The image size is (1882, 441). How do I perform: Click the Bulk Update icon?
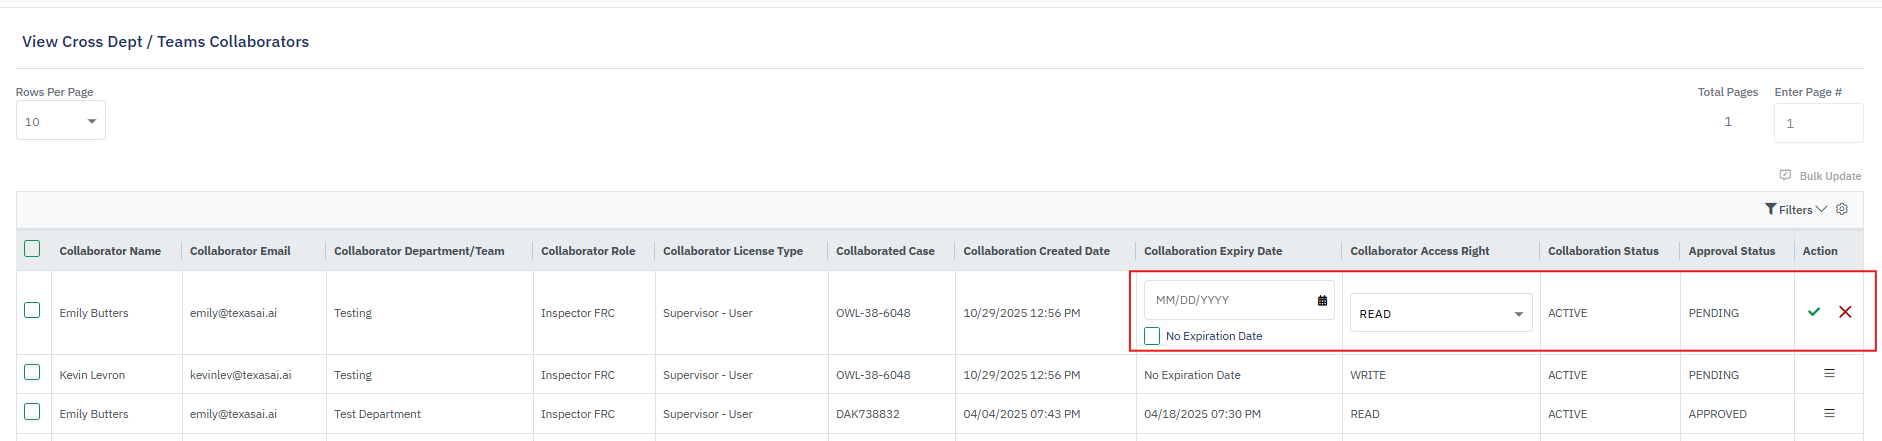coord(1785,175)
